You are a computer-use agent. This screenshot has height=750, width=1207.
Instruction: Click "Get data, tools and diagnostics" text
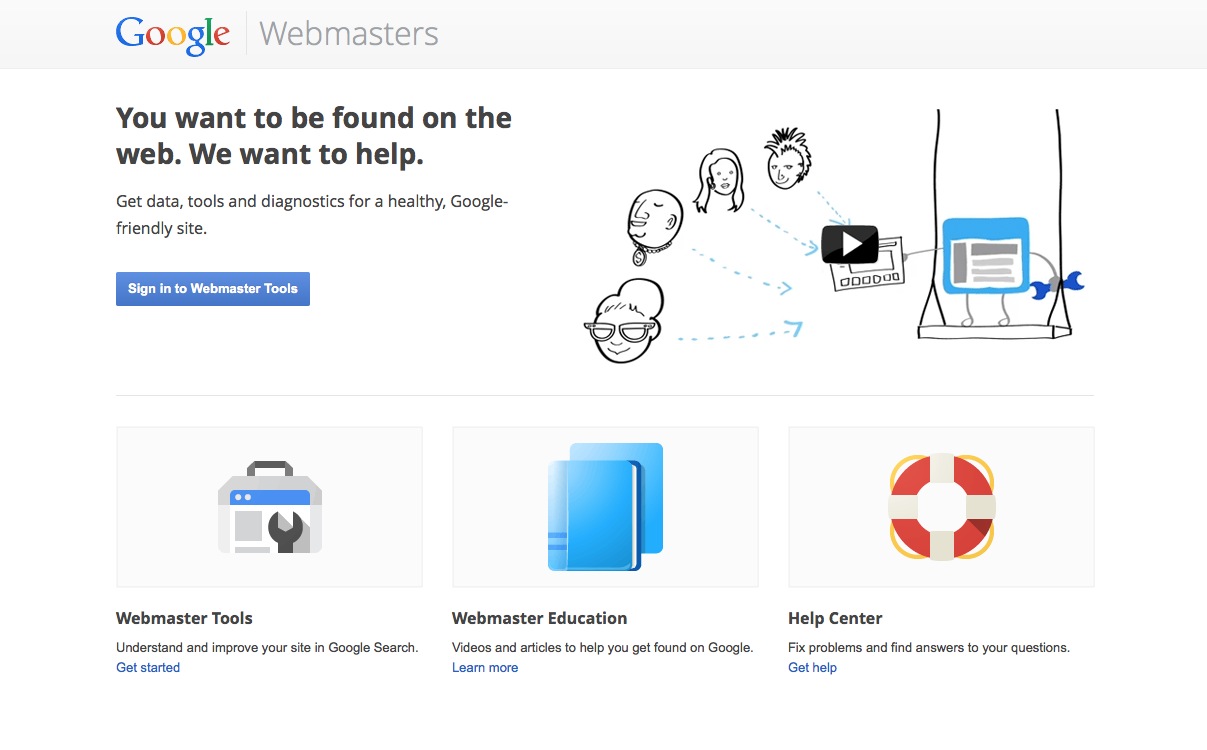pos(312,215)
